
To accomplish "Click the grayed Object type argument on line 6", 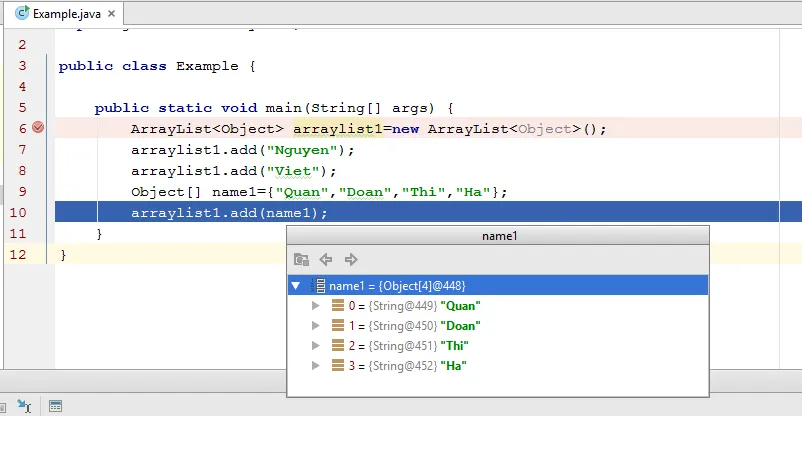I will point(545,129).
